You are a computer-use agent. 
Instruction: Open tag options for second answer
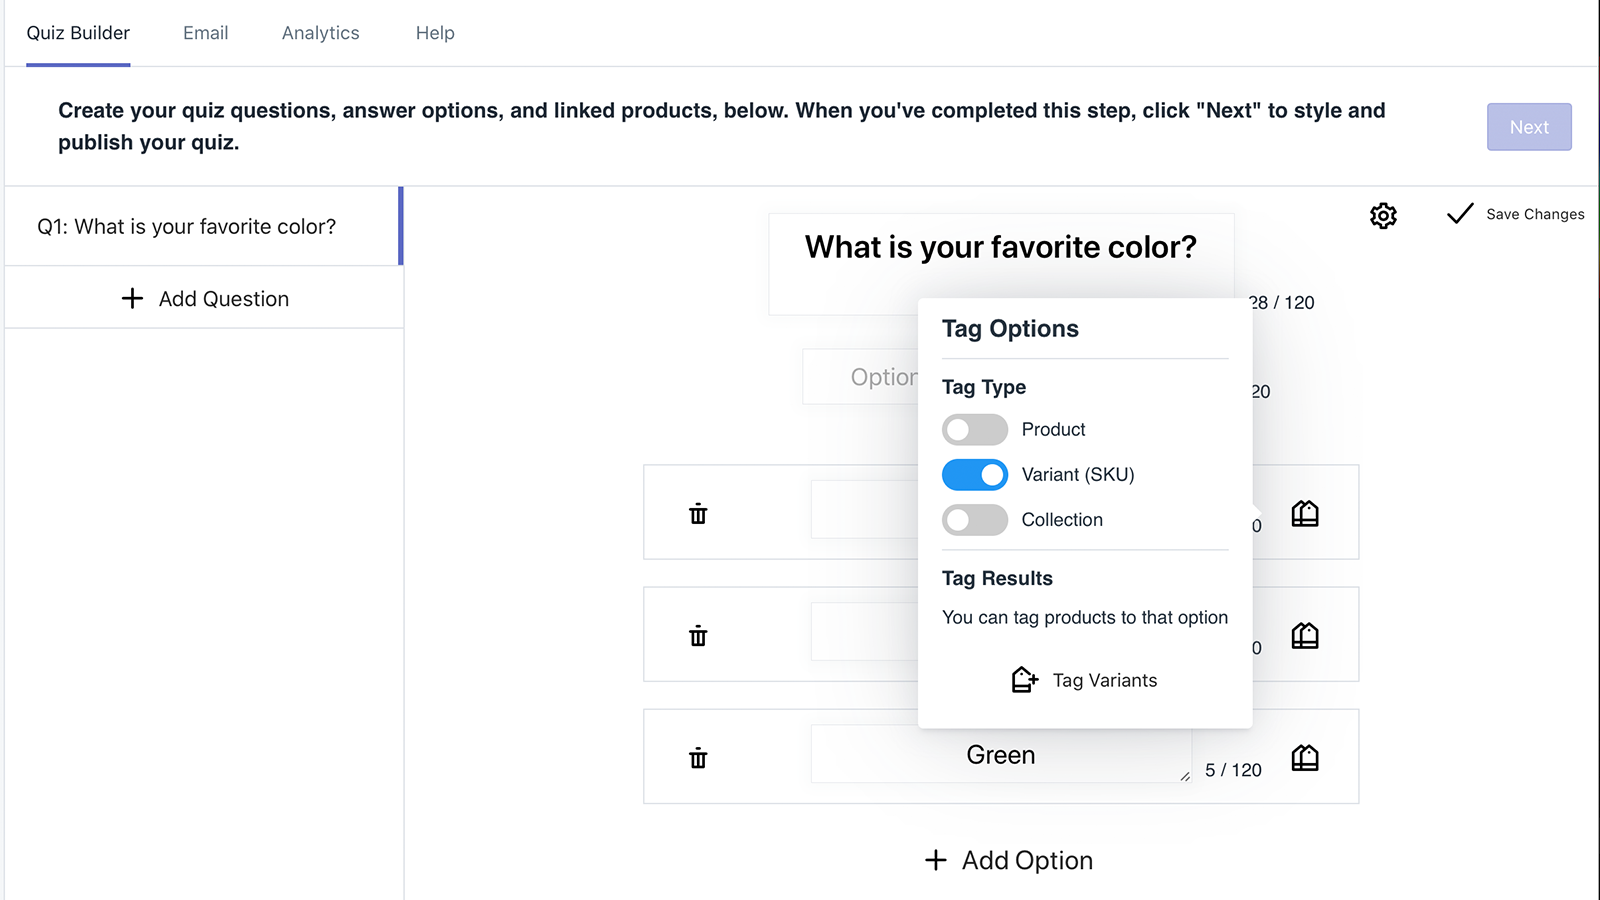point(1305,636)
